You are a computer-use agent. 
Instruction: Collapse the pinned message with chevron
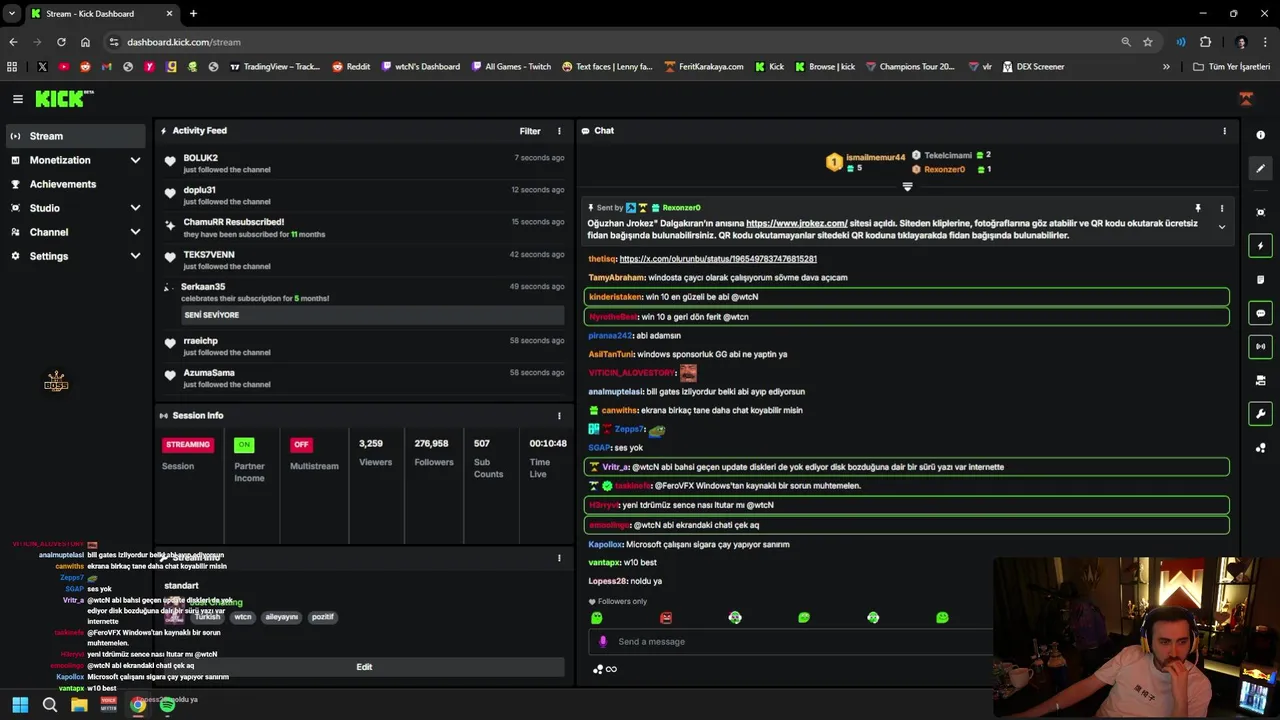[1221, 227]
